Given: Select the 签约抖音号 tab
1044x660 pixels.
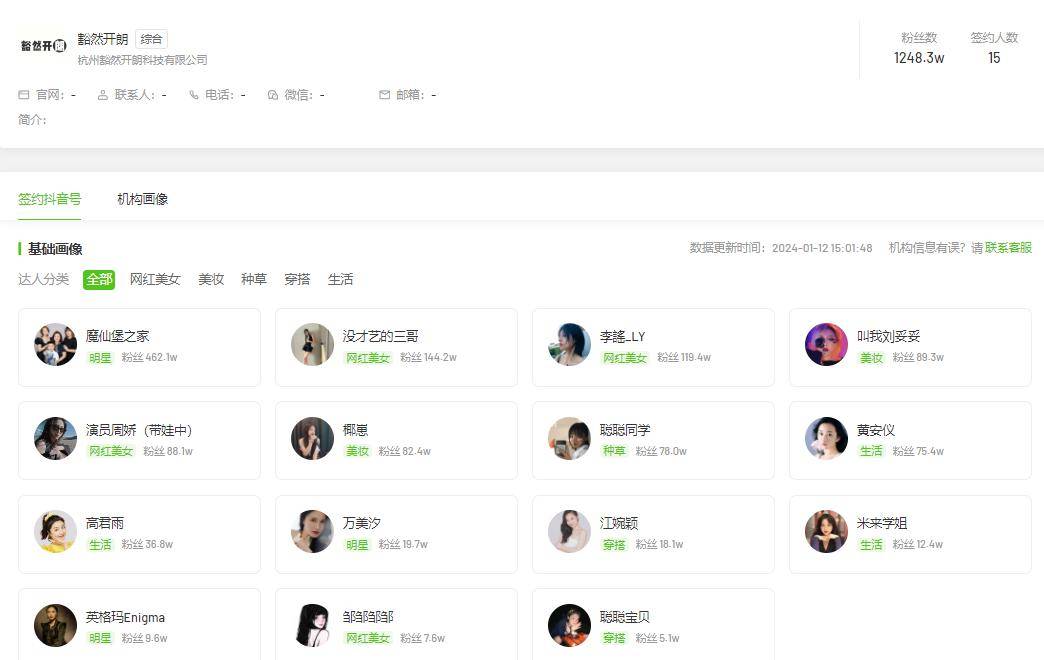Looking at the screenshot, I should tap(49, 199).
